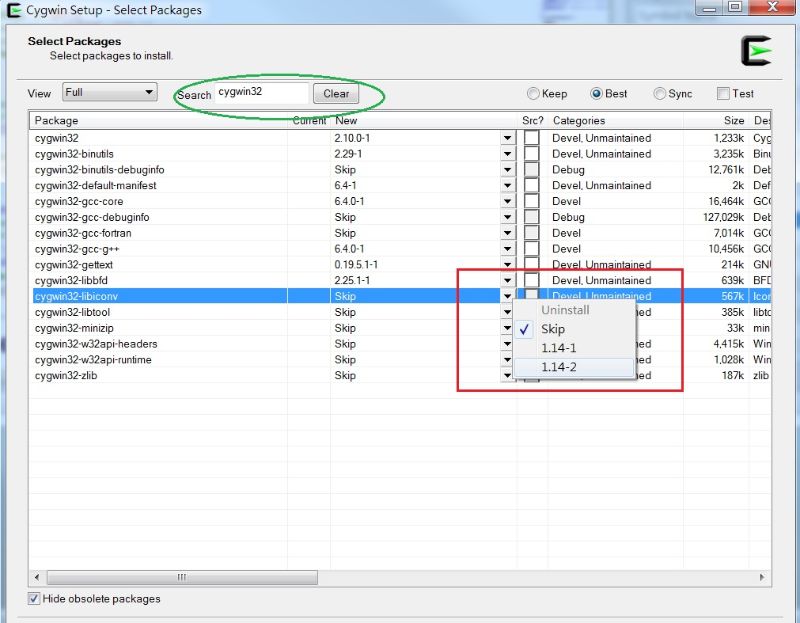Open version dropdown for cygwin32-default-manifest
800x623 pixels.
(x=507, y=185)
